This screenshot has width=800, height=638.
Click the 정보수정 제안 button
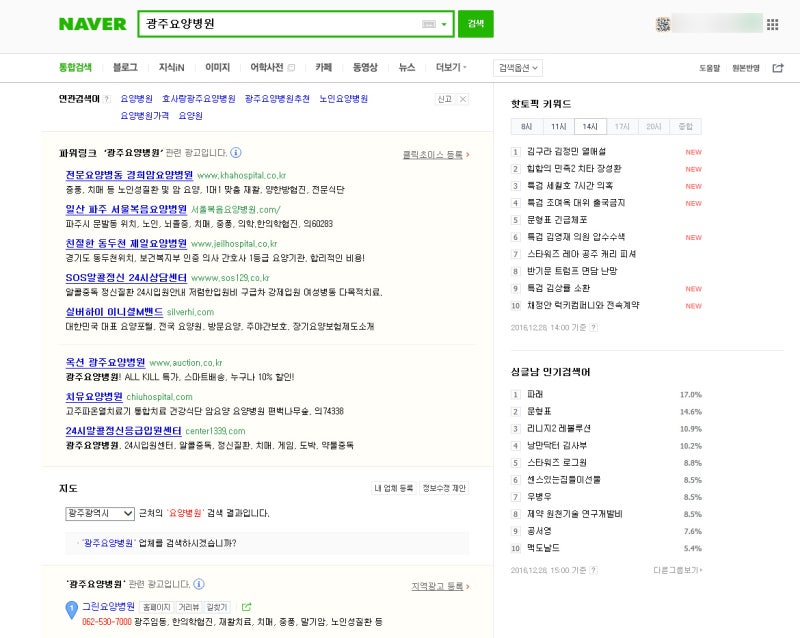444,488
